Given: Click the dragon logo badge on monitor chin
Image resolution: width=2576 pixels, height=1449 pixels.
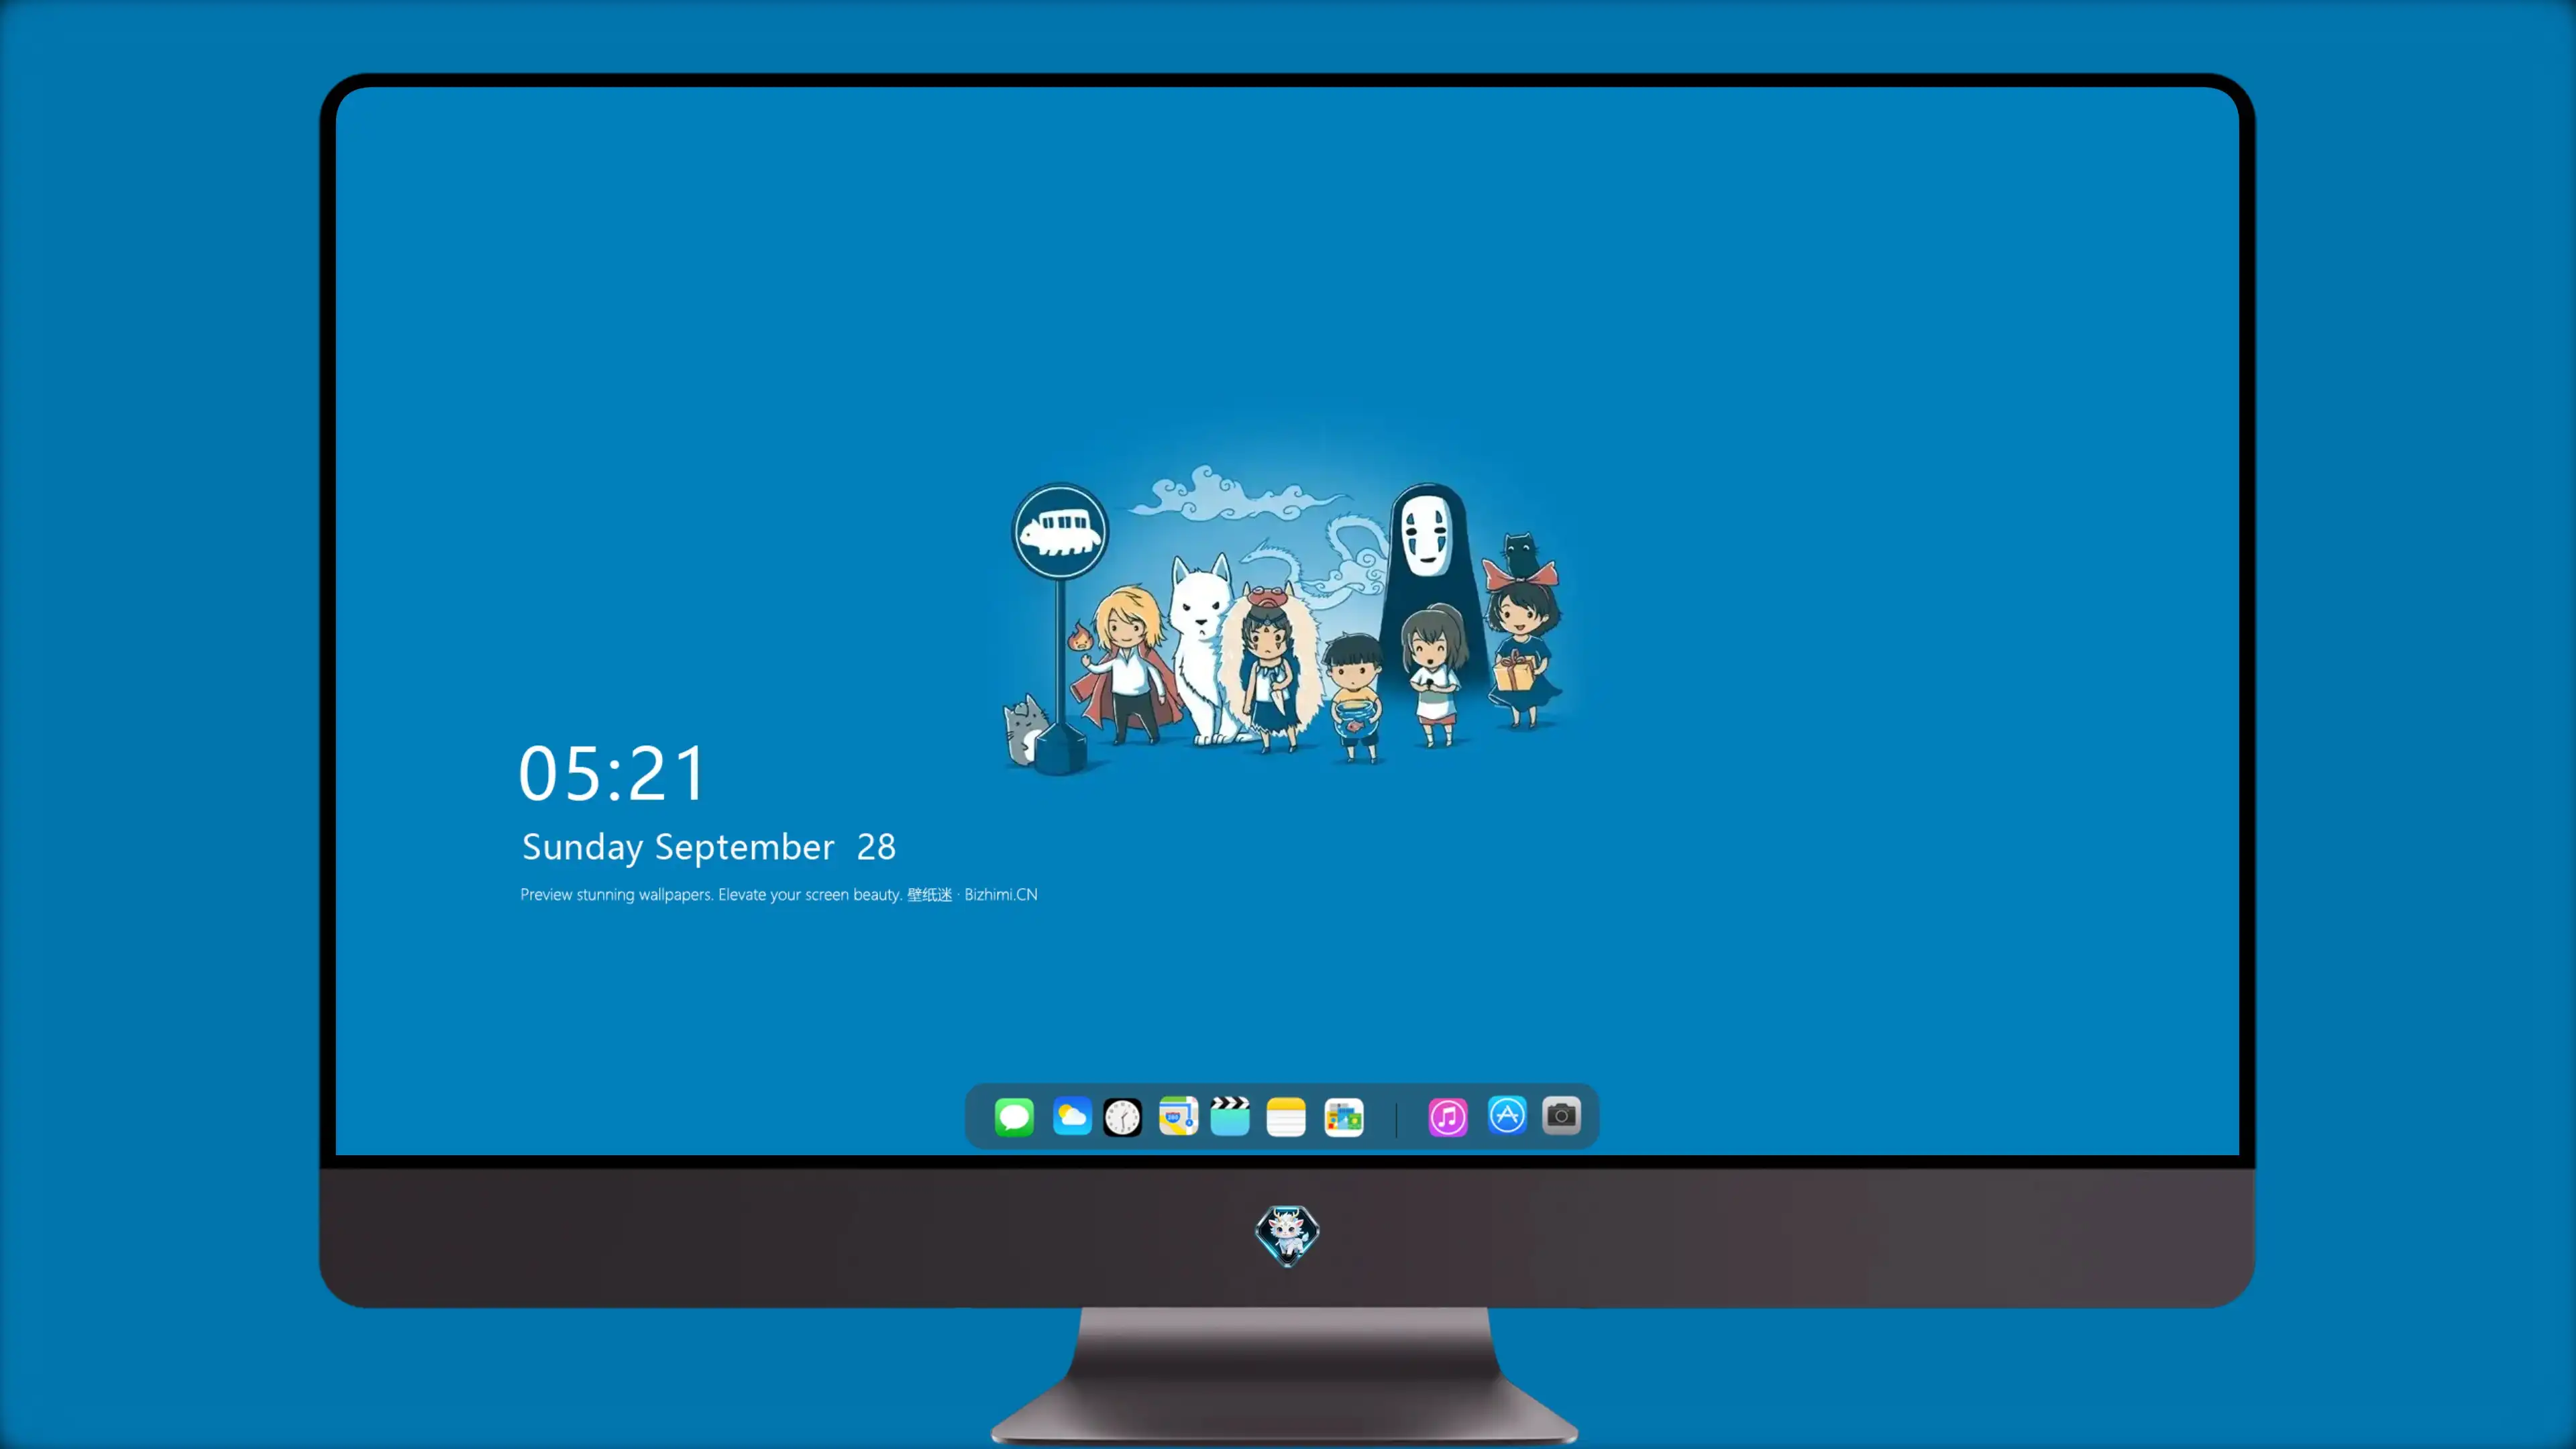Looking at the screenshot, I should [x=1287, y=1235].
